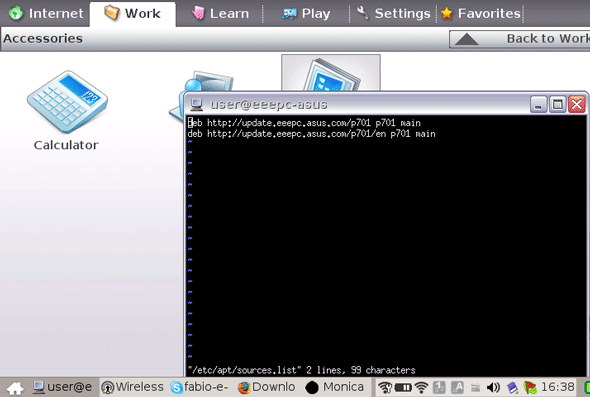
Task: Click first sources.list line ending 'p701 p701 main'
Action: (304, 123)
